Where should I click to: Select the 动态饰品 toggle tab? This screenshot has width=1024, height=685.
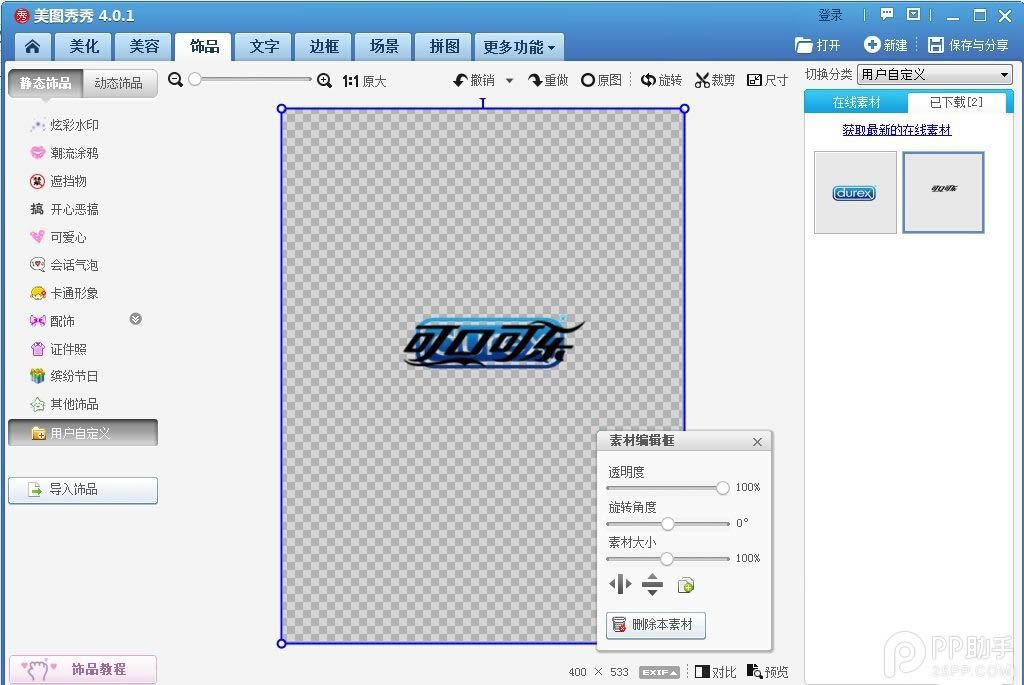(119, 83)
